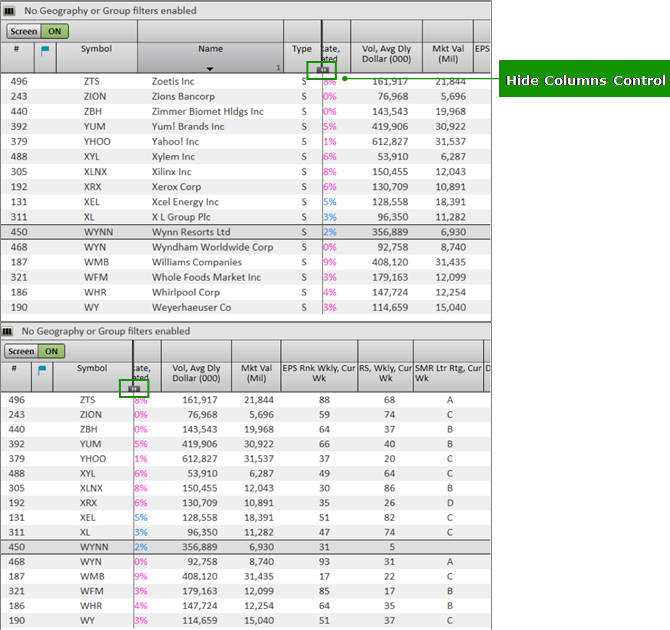Select the Xilinx Inc name cell
The image size is (670, 630).
(x=172, y=172)
